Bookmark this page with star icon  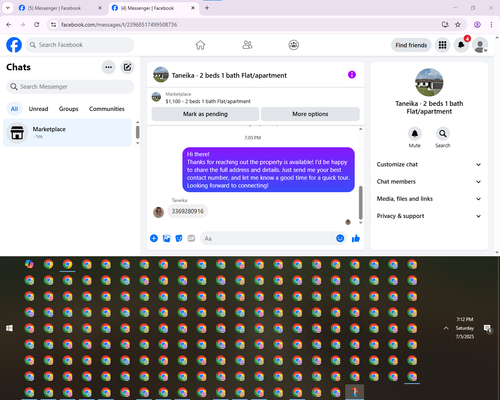(x=458, y=25)
